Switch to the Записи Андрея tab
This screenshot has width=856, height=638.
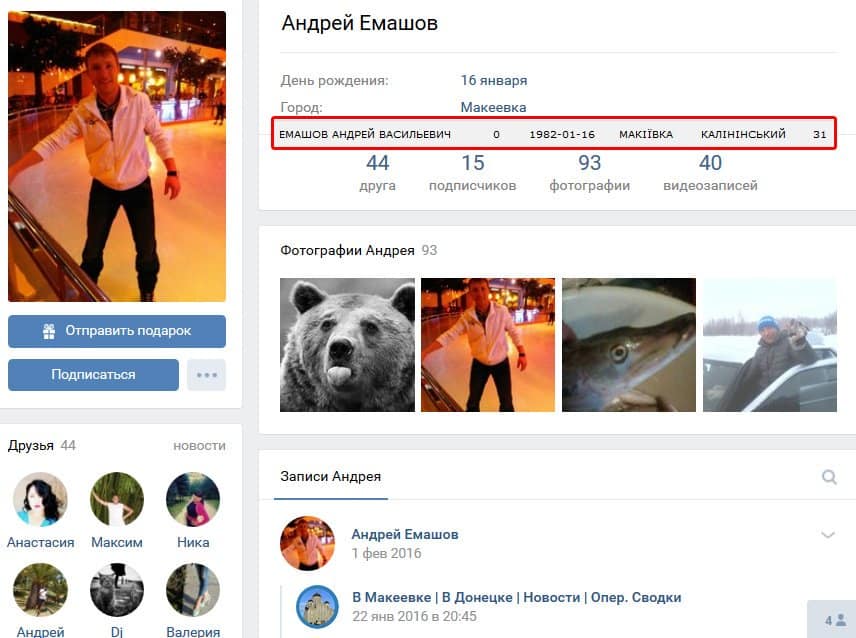(x=330, y=477)
